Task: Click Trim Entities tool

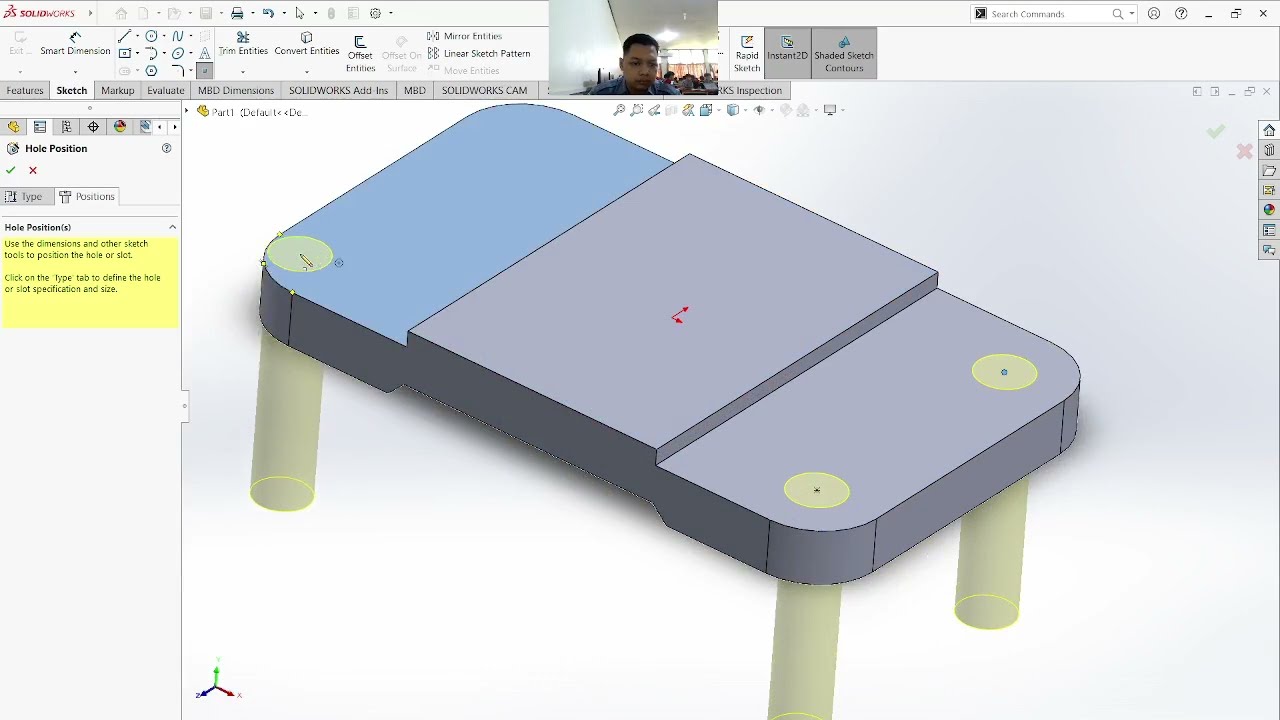Action: [243, 43]
